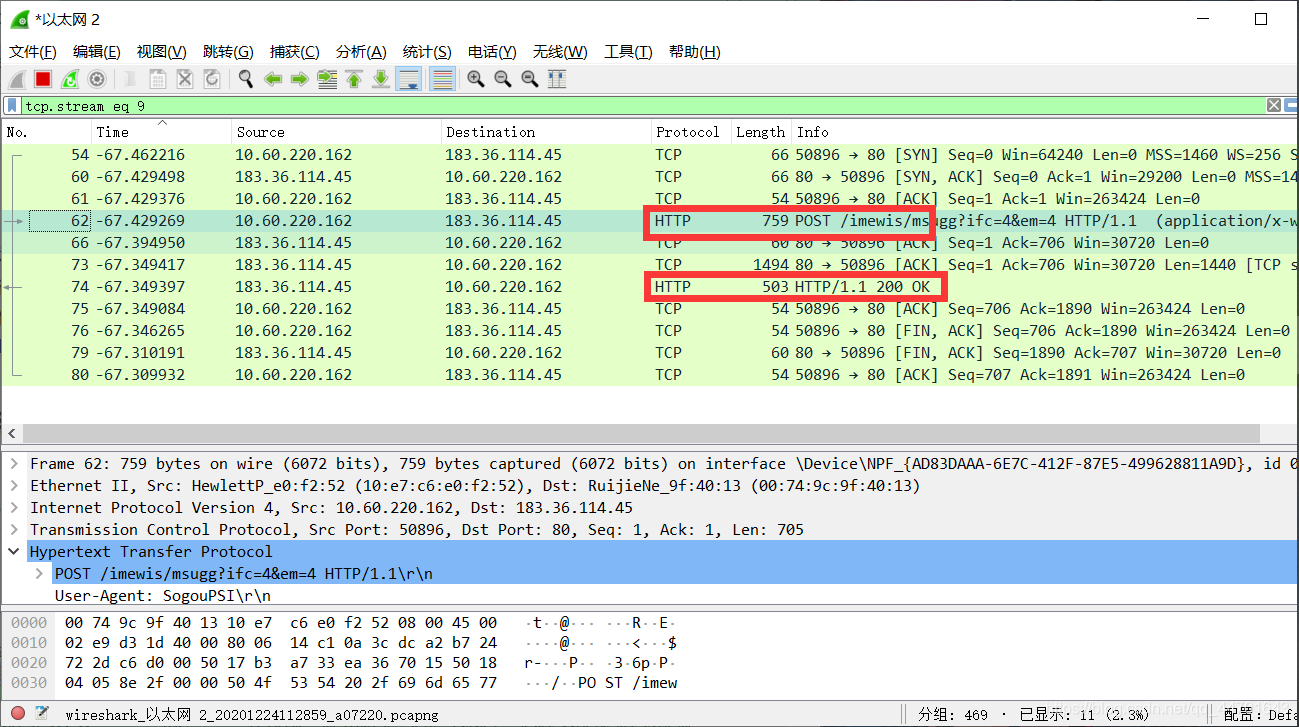Expand the Ethernet II section

[x=14, y=486]
